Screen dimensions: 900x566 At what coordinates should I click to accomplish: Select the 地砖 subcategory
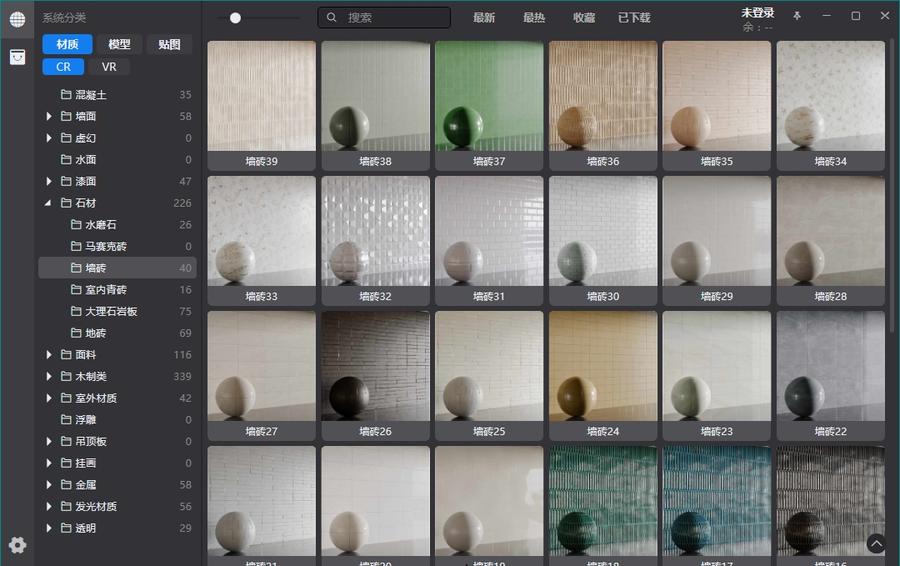point(117,333)
